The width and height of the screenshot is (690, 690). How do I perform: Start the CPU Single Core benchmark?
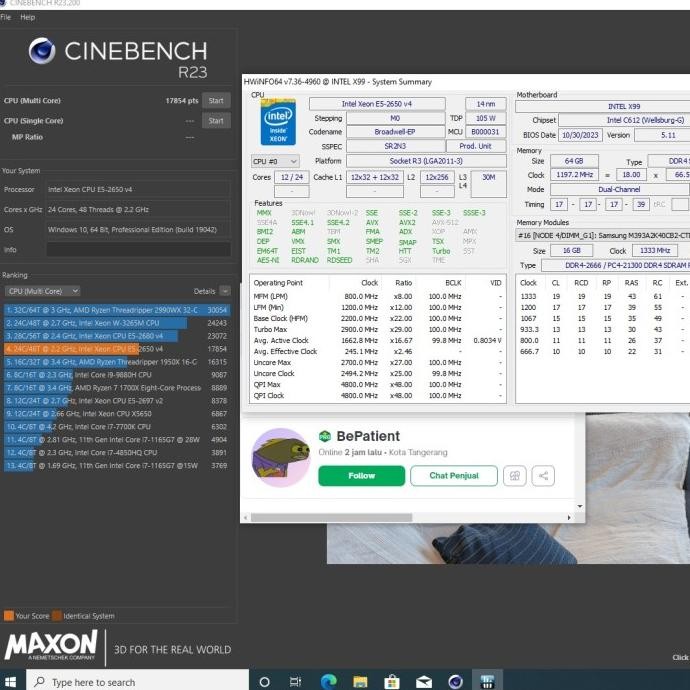click(216, 121)
